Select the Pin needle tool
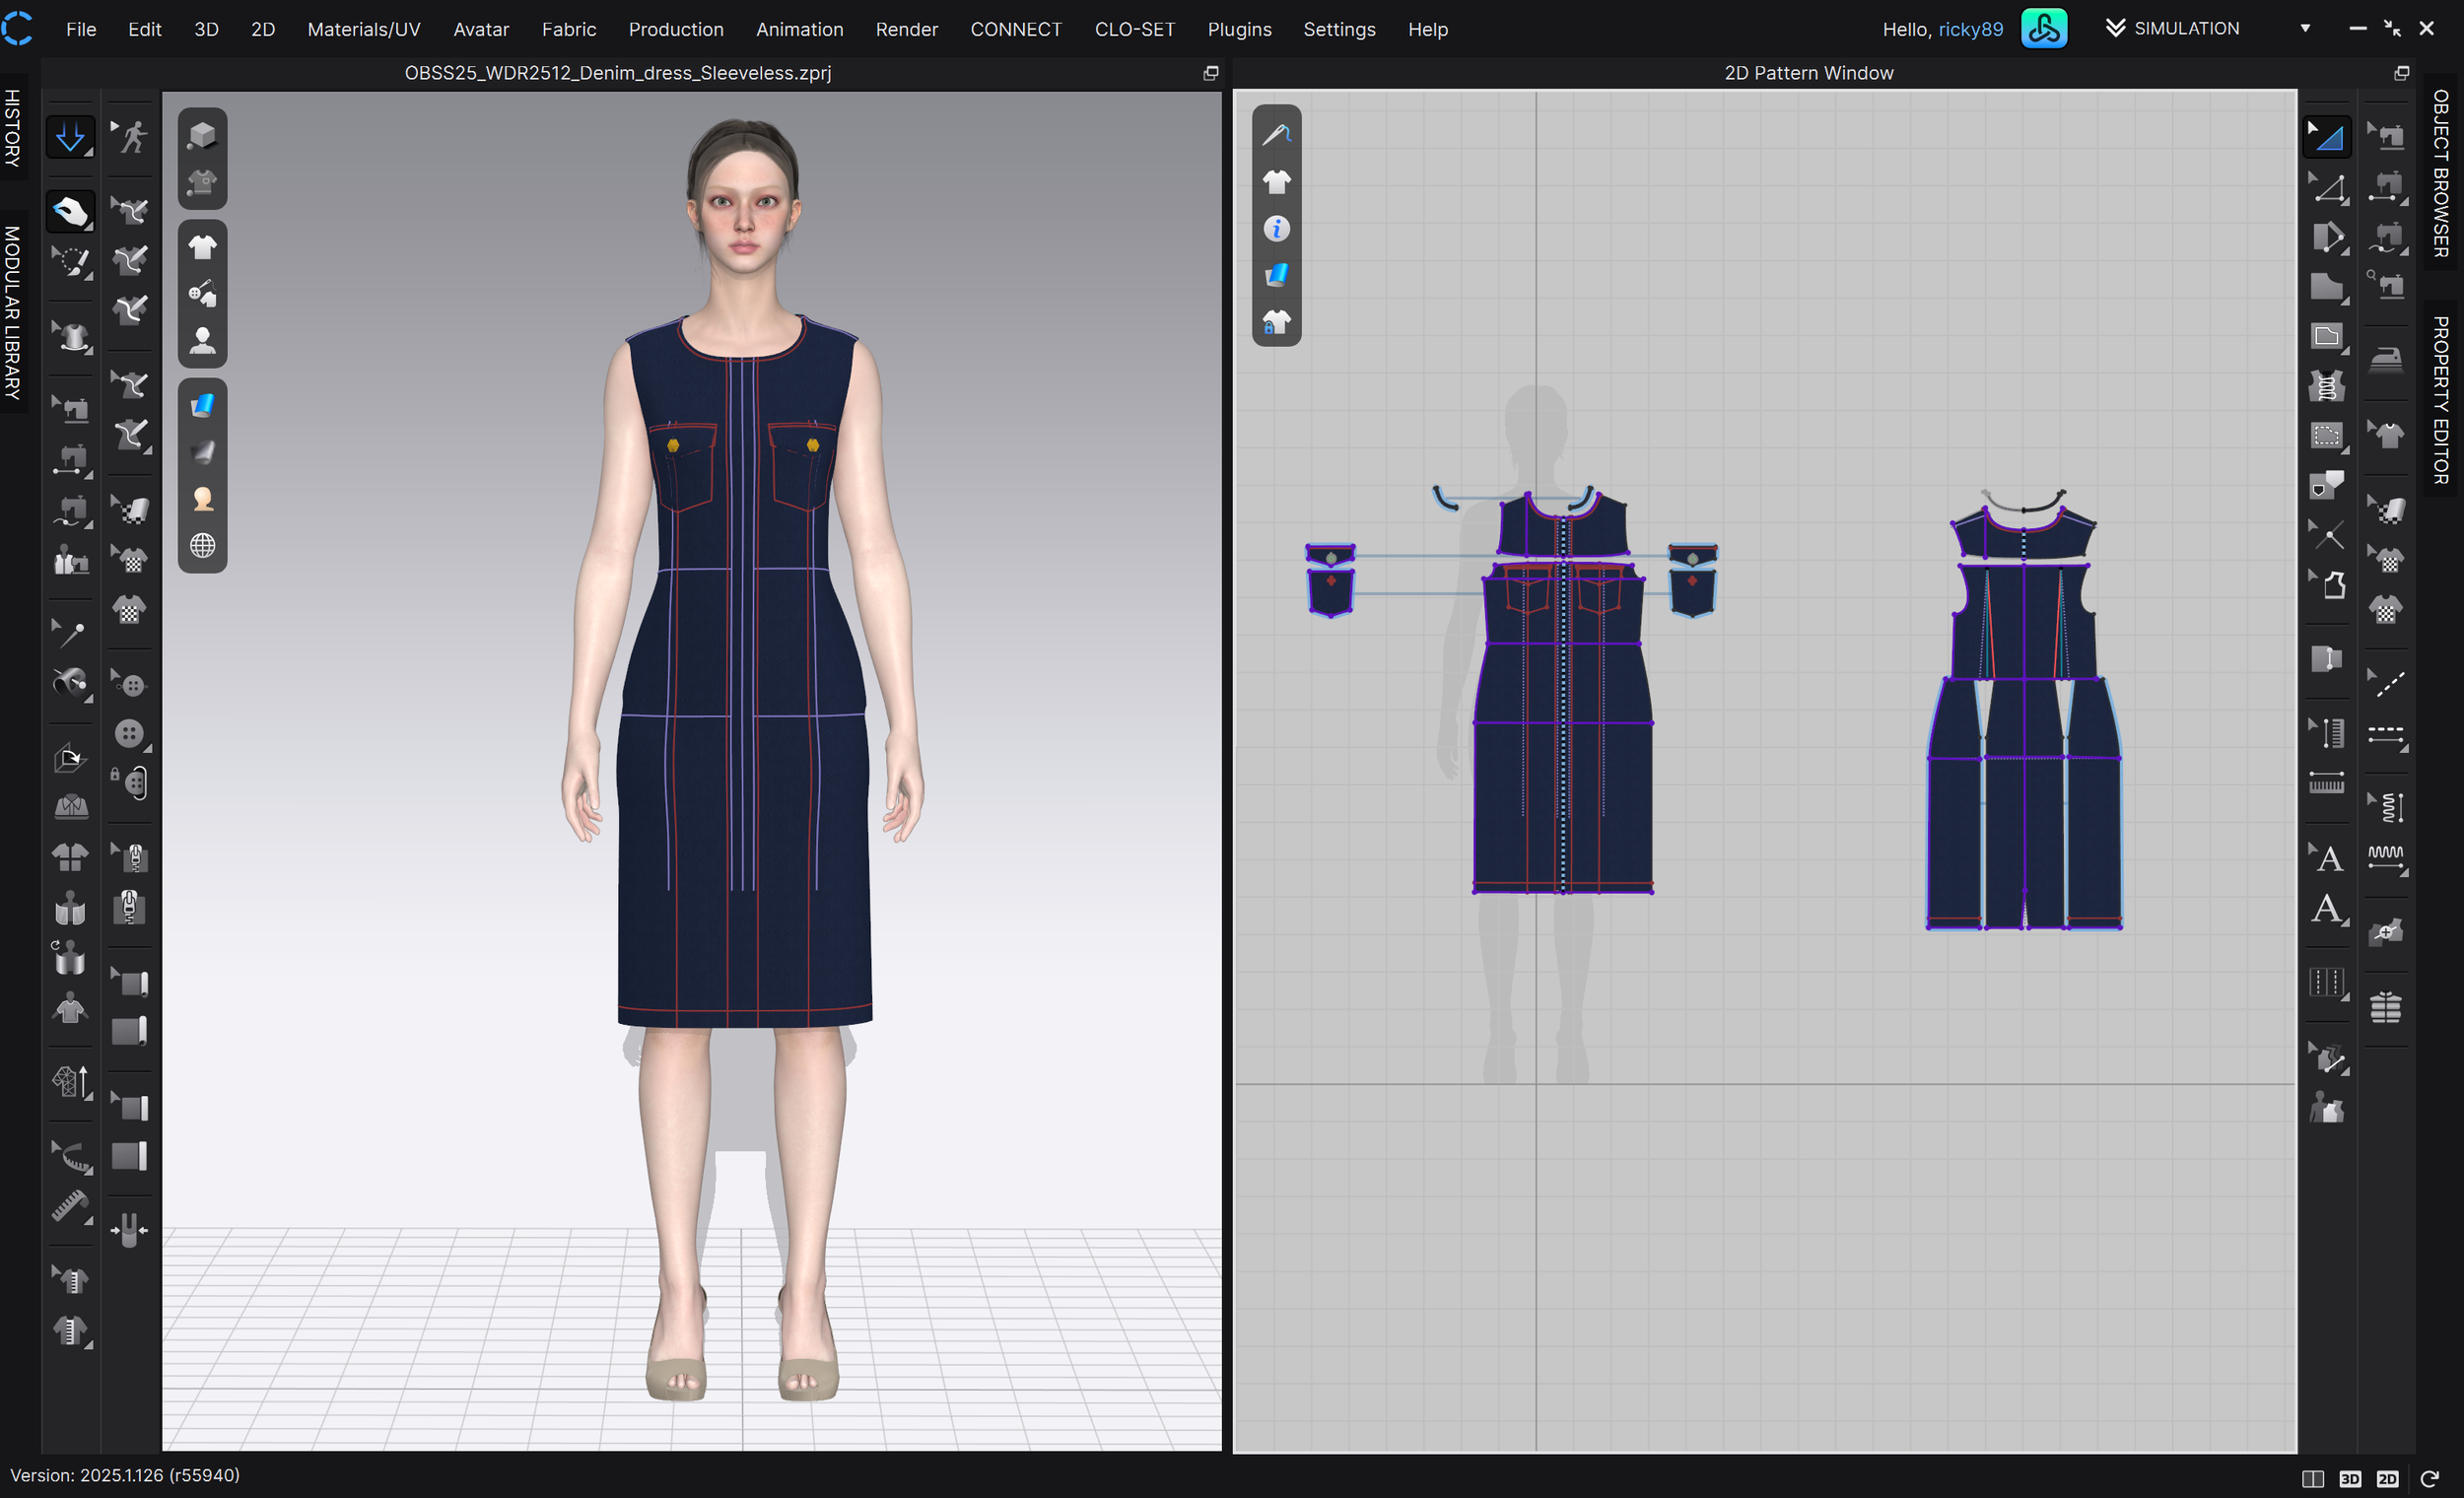The width and height of the screenshot is (2464, 1498). [x=68, y=632]
